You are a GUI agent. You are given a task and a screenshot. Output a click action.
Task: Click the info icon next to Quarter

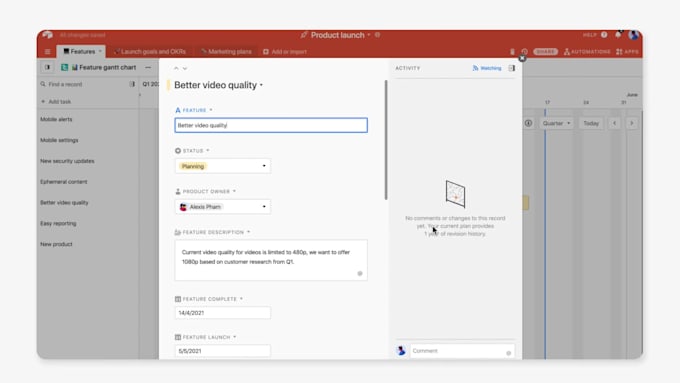click(528, 123)
